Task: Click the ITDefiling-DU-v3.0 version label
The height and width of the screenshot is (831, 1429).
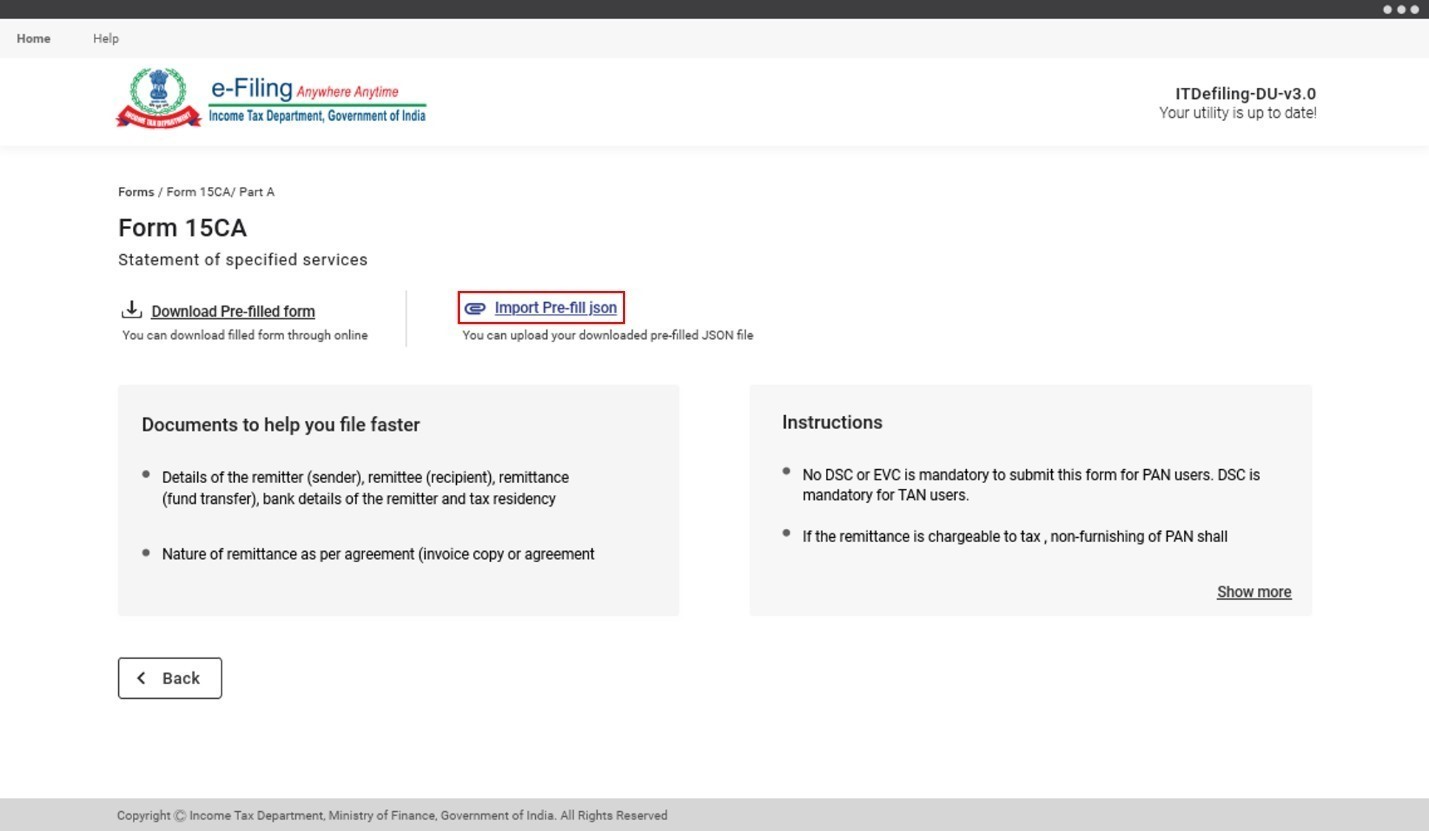Action: coord(1245,94)
